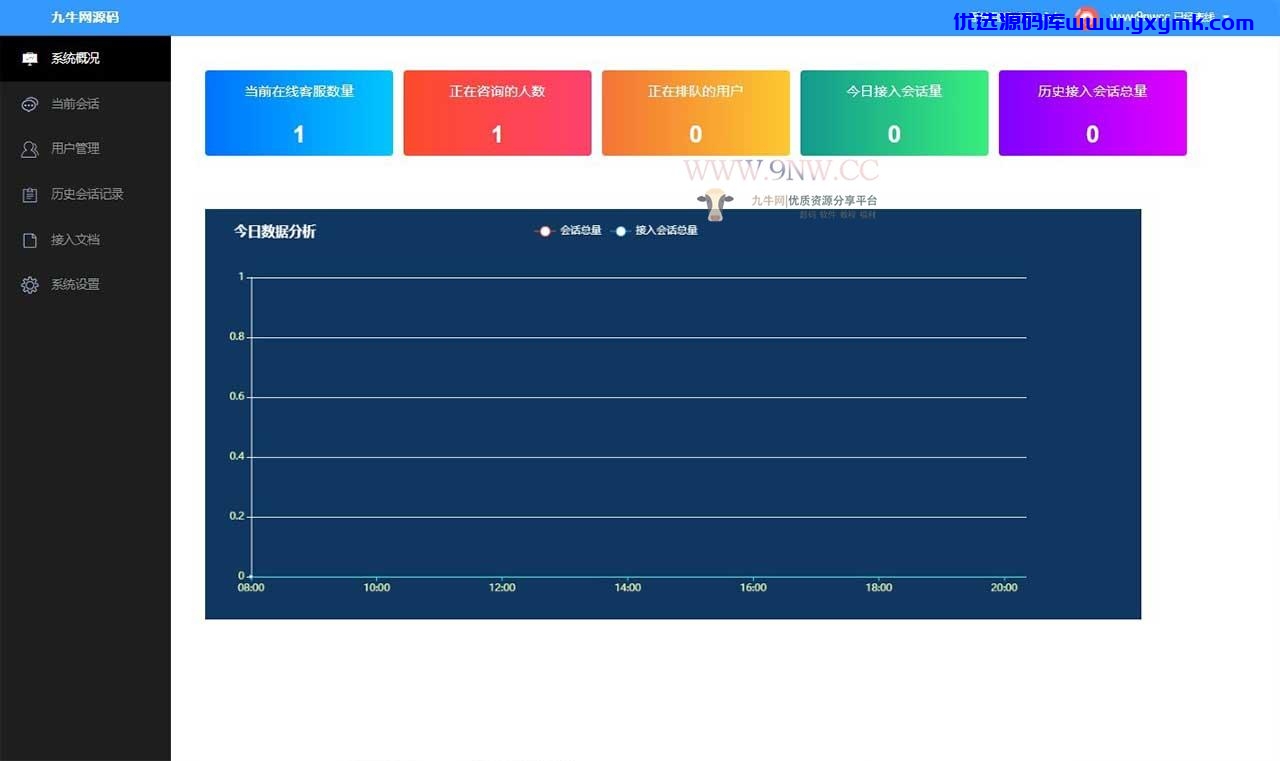Viewport: 1280px width, 761px height.
Task: Click the 系统设置 gear icon
Action: point(30,285)
